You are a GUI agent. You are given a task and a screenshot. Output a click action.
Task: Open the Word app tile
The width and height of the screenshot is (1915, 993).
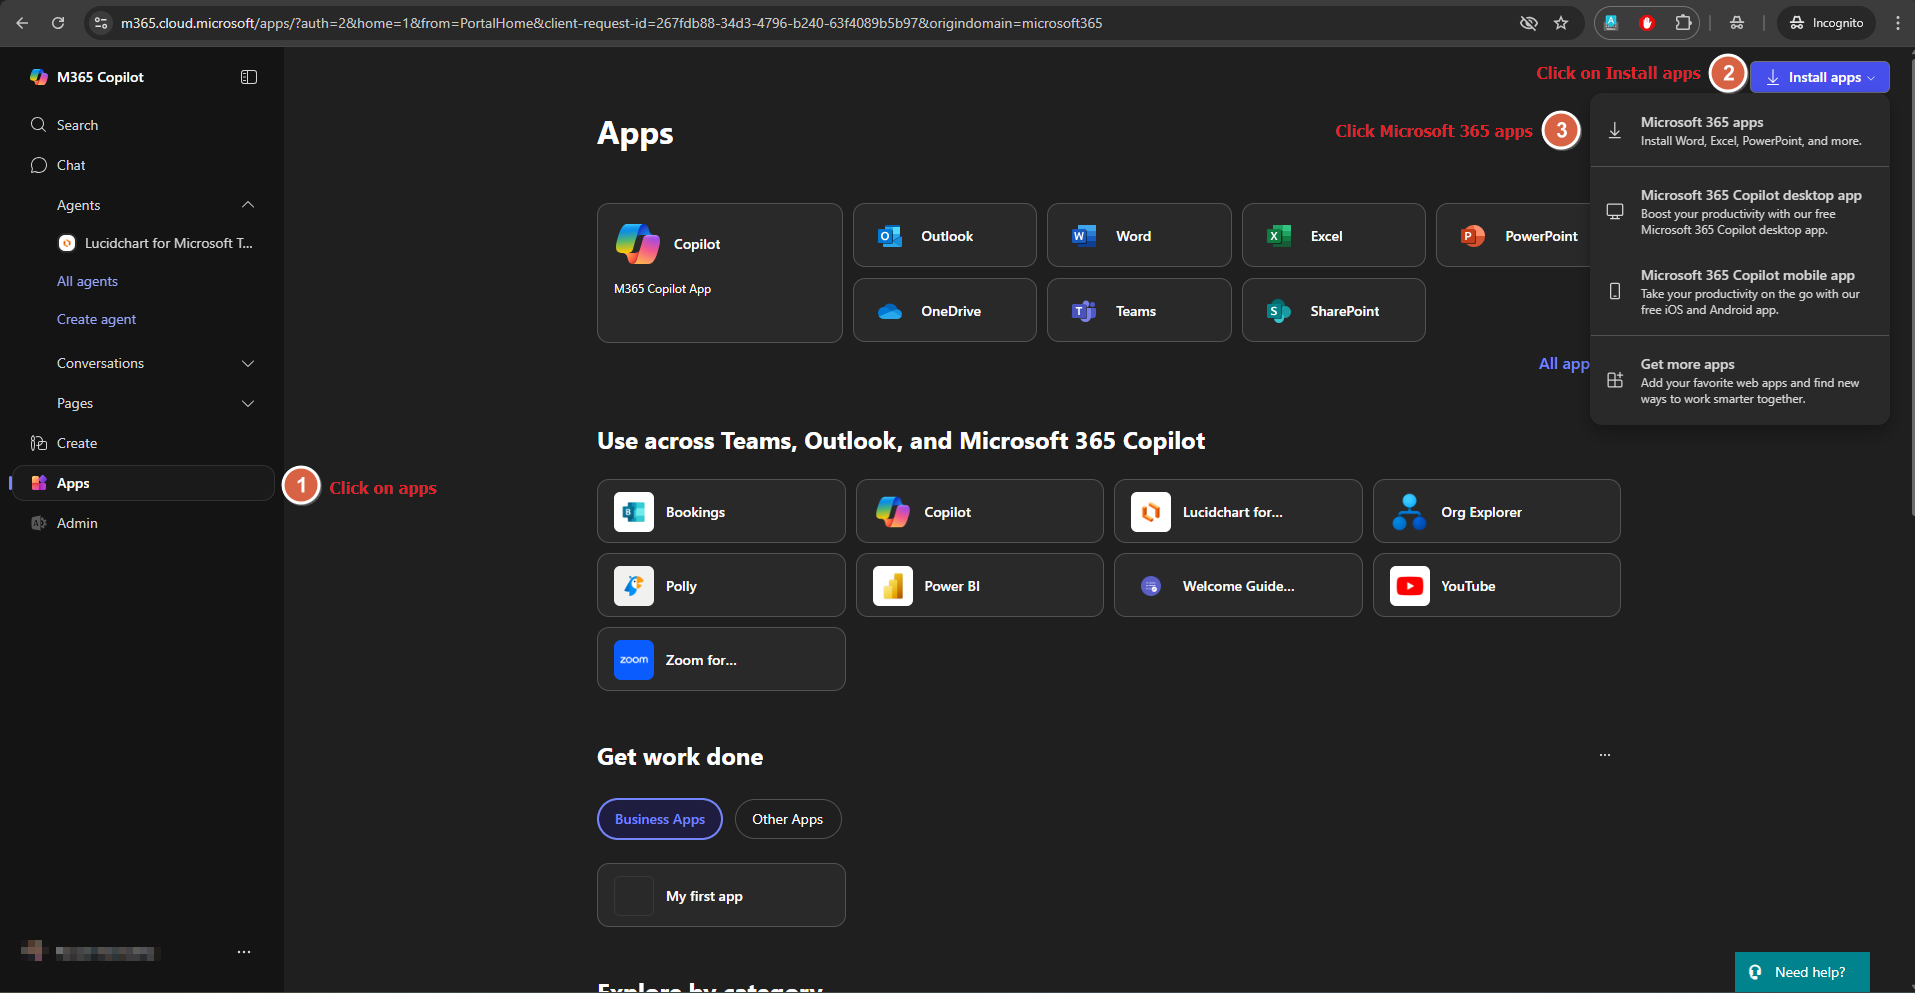tap(1139, 236)
